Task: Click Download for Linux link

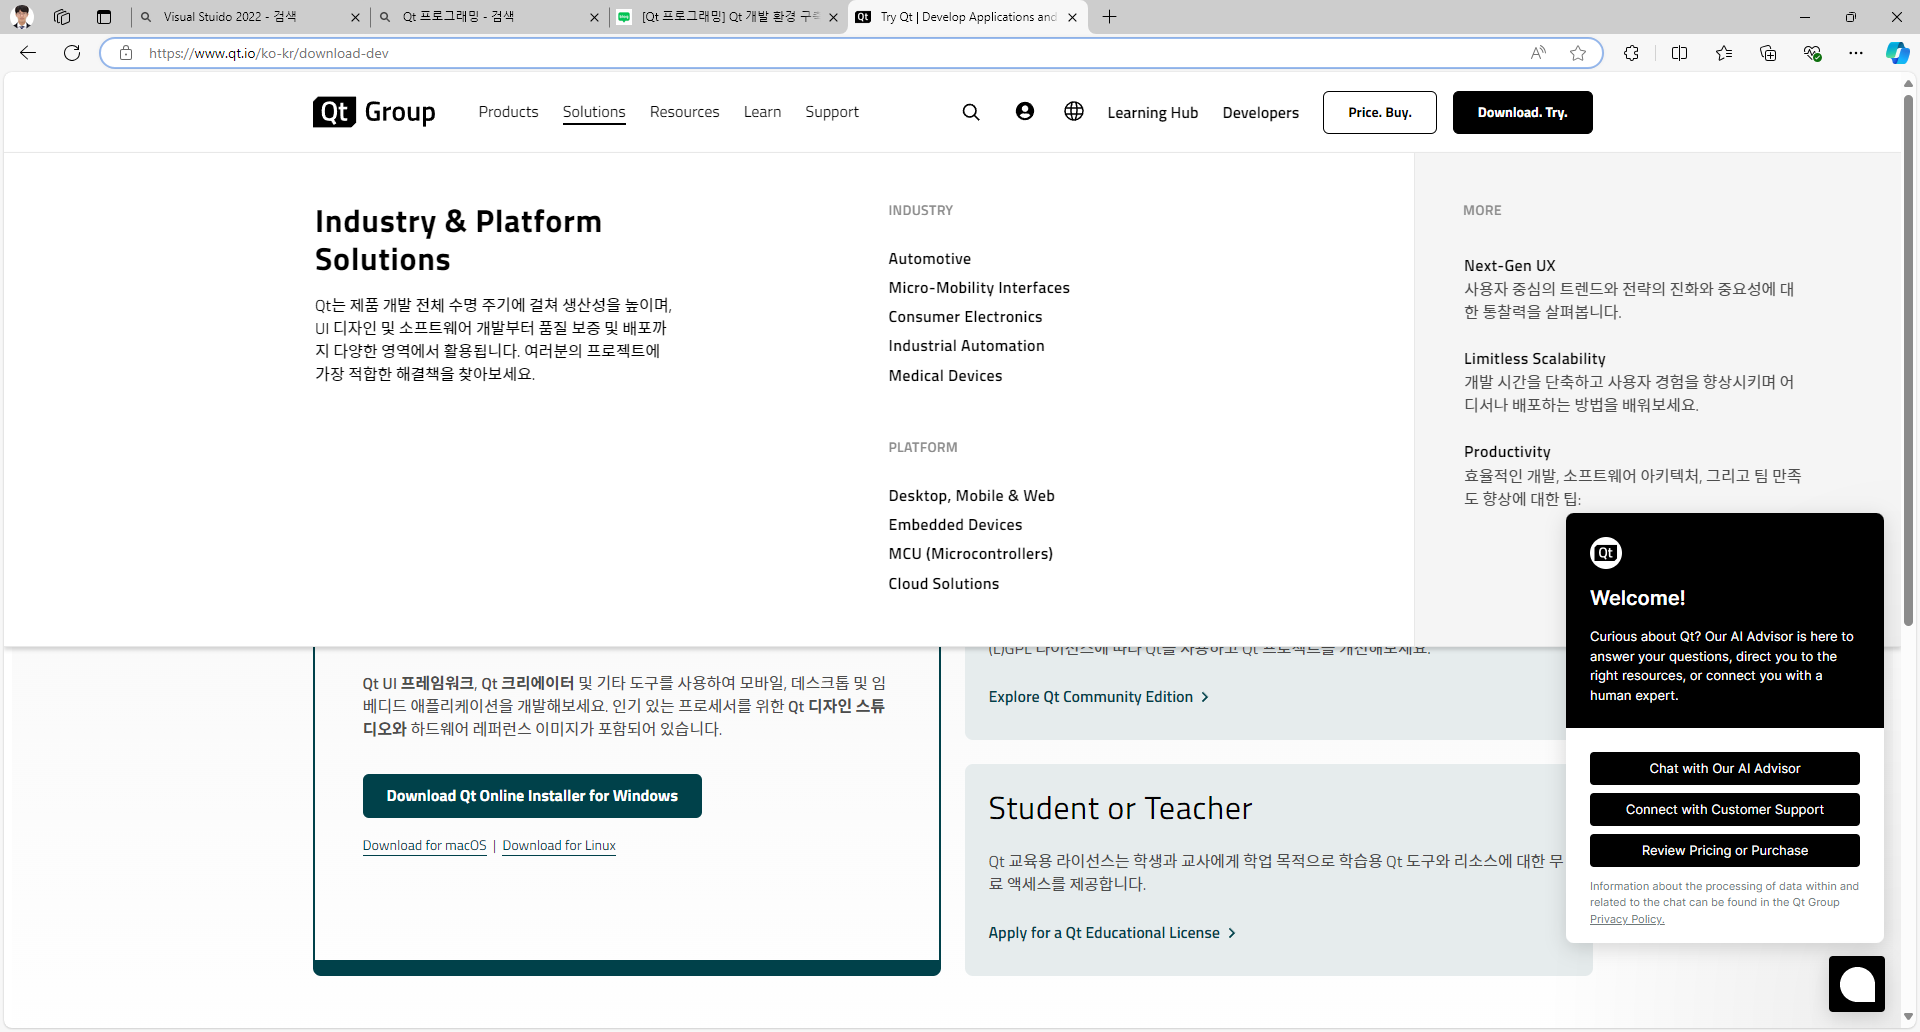Action: pos(559,846)
